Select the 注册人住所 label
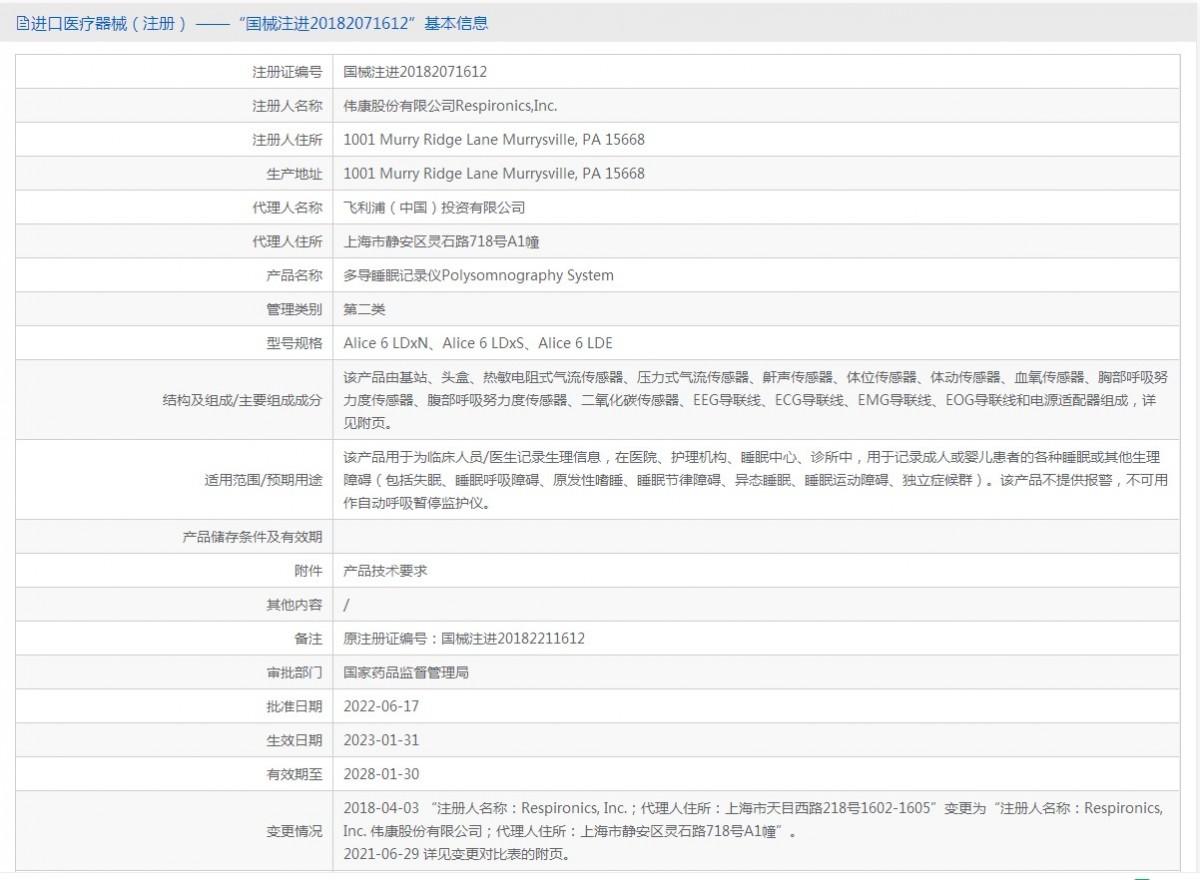The image size is (1200, 880). (x=287, y=140)
